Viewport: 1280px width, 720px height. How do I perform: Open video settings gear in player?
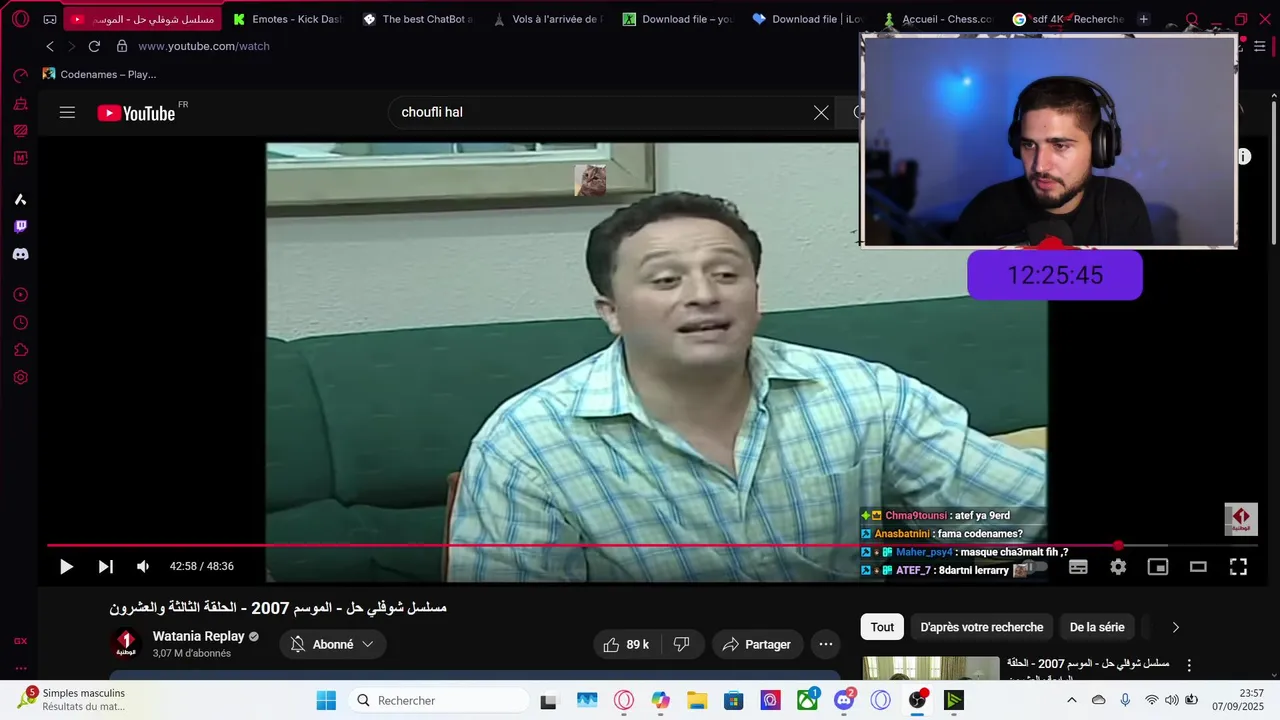[x=1118, y=567]
